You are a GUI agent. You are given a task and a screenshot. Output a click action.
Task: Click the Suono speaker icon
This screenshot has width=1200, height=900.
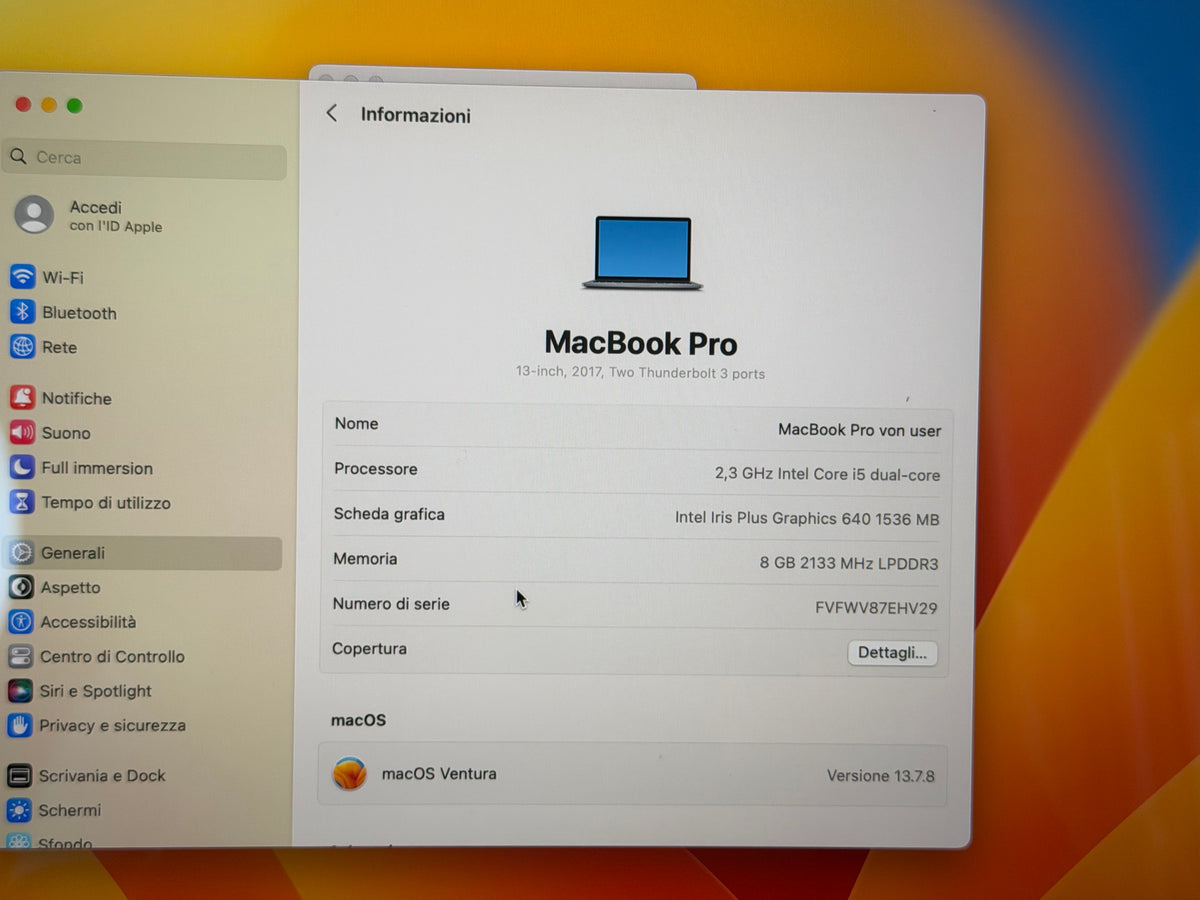click(22, 433)
